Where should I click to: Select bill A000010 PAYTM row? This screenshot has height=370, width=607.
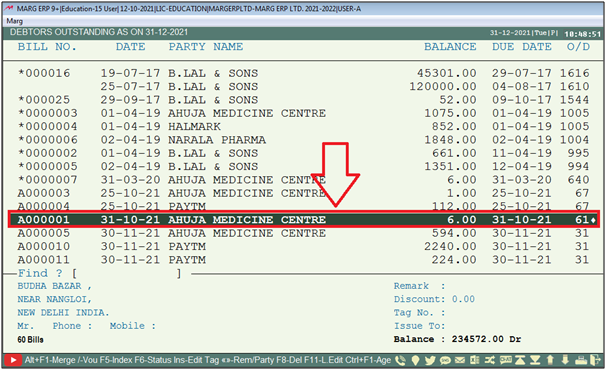coord(304,246)
